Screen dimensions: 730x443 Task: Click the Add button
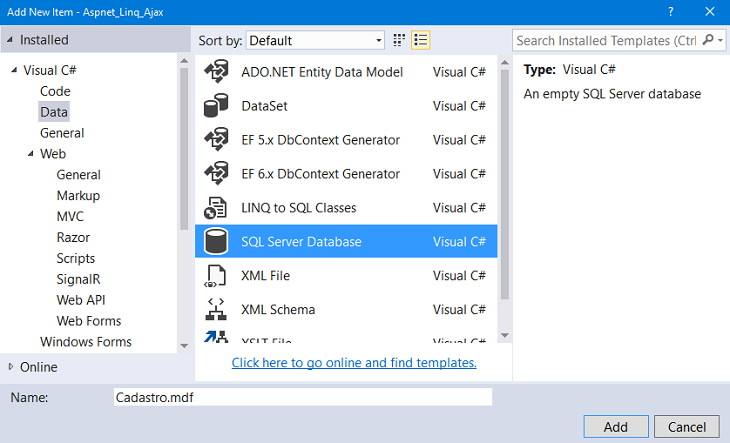click(x=615, y=427)
